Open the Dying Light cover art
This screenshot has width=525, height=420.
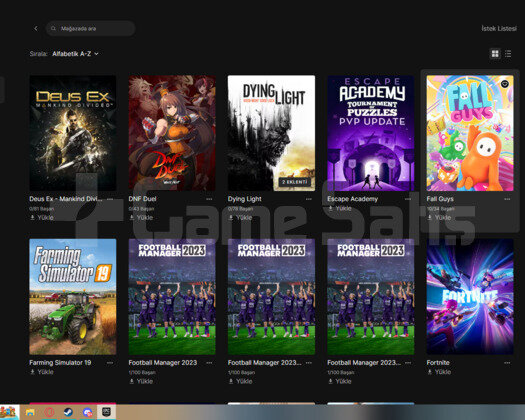[x=271, y=133]
